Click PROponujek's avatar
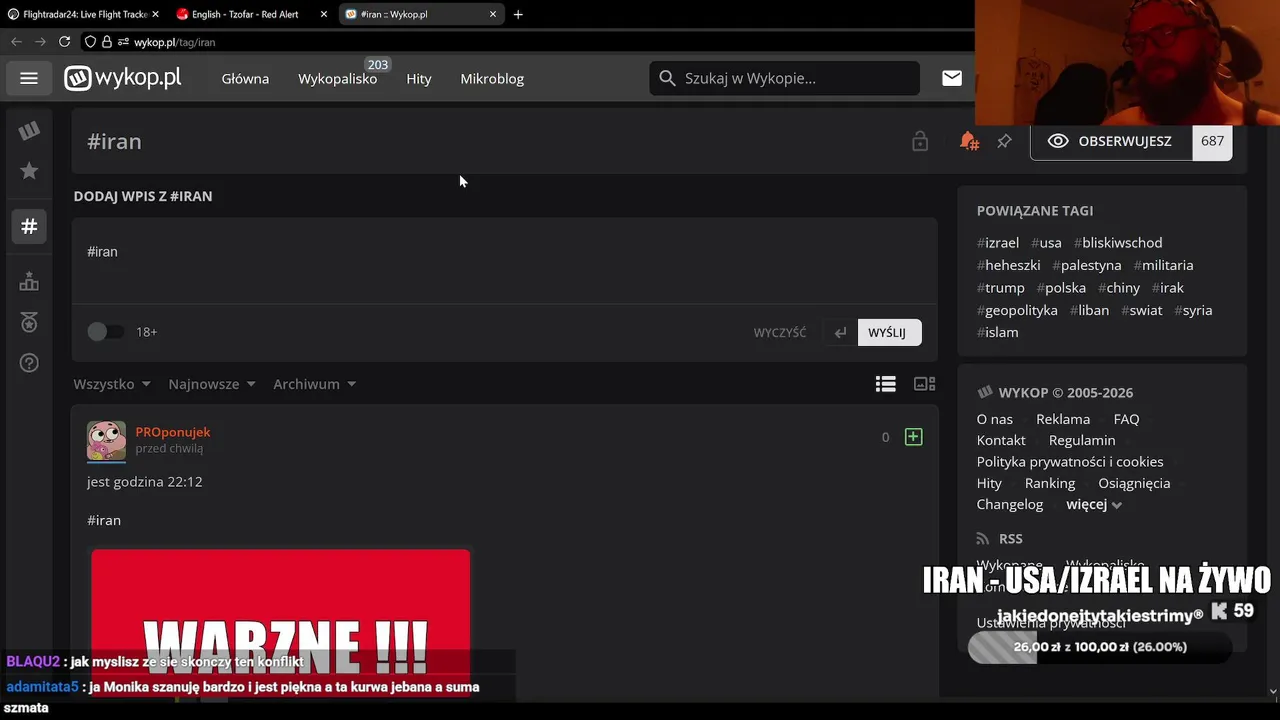This screenshot has width=1280, height=720. (106, 440)
